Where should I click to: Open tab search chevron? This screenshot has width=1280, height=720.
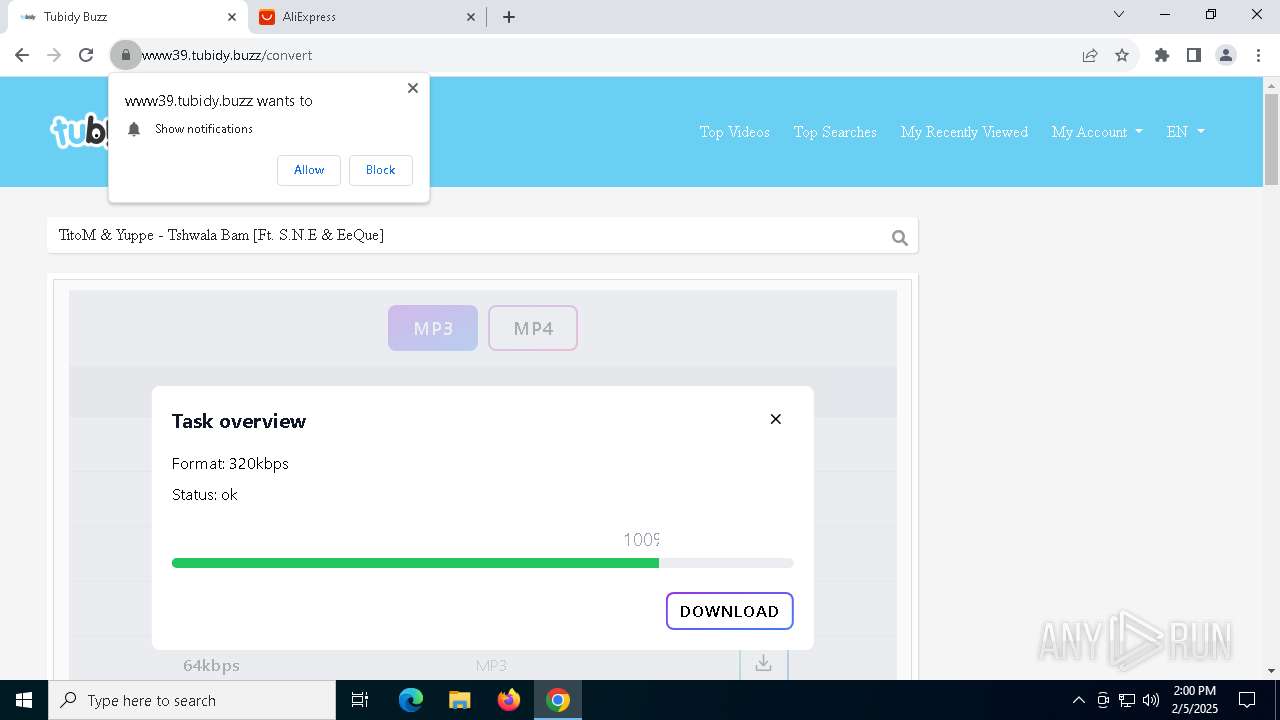1119,15
